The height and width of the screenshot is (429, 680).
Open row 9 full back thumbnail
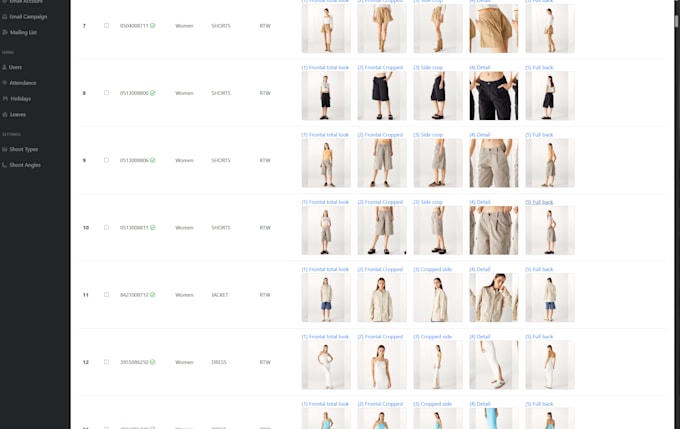click(550, 163)
